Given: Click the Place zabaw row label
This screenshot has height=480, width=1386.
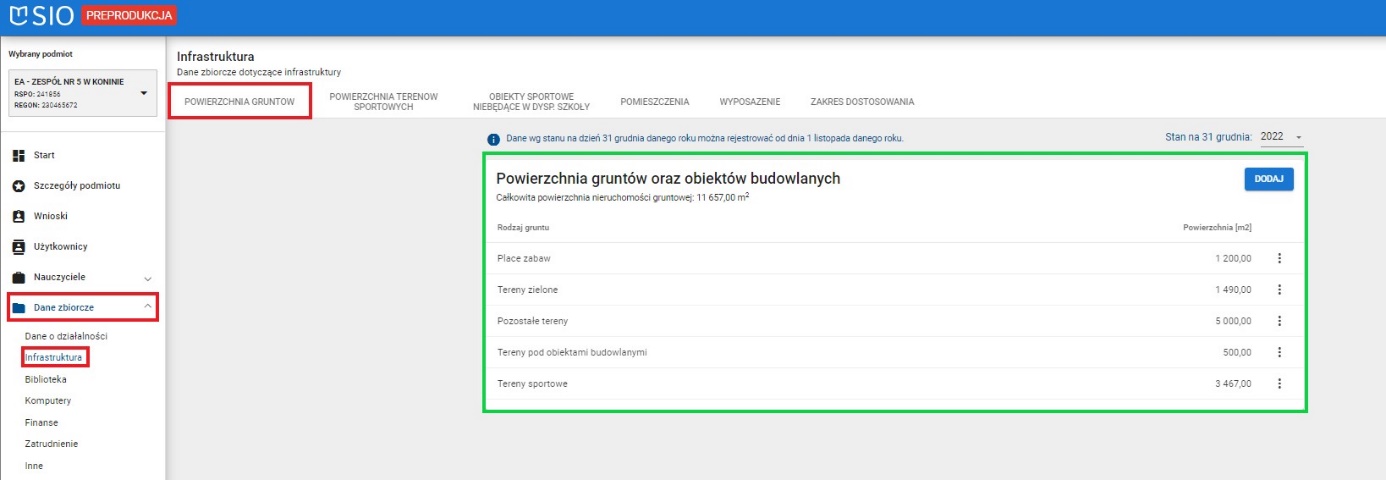Looking at the screenshot, I should [x=524, y=258].
